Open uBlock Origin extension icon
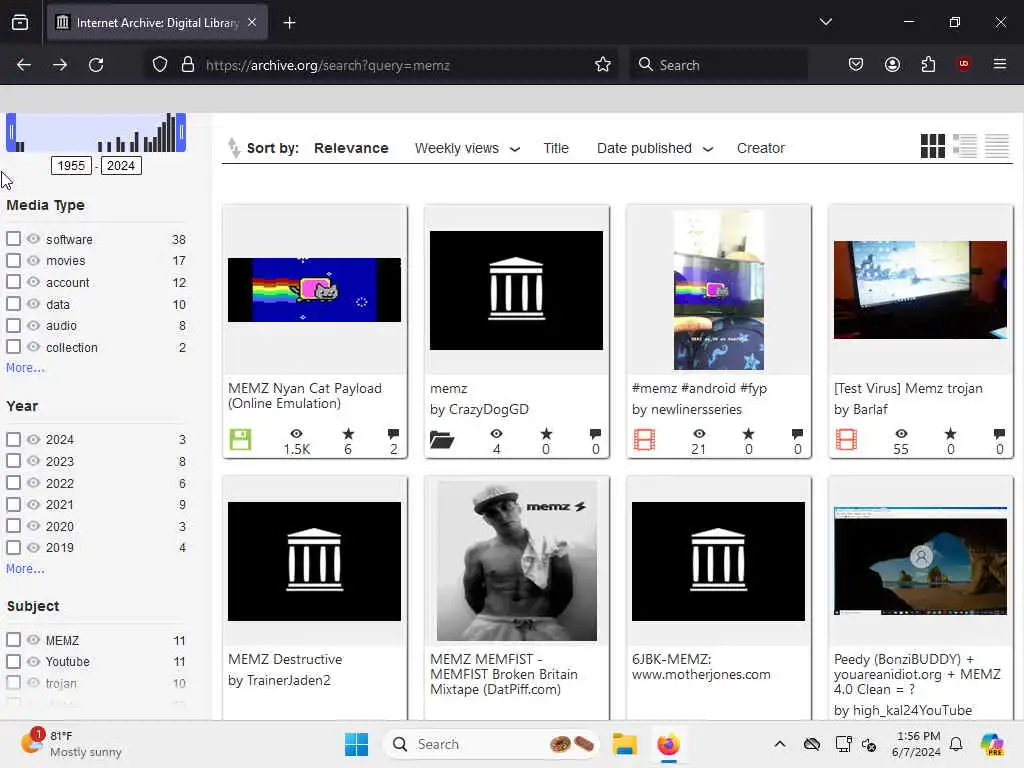This screenshot has height=768, width=1024. pos(963,64)
